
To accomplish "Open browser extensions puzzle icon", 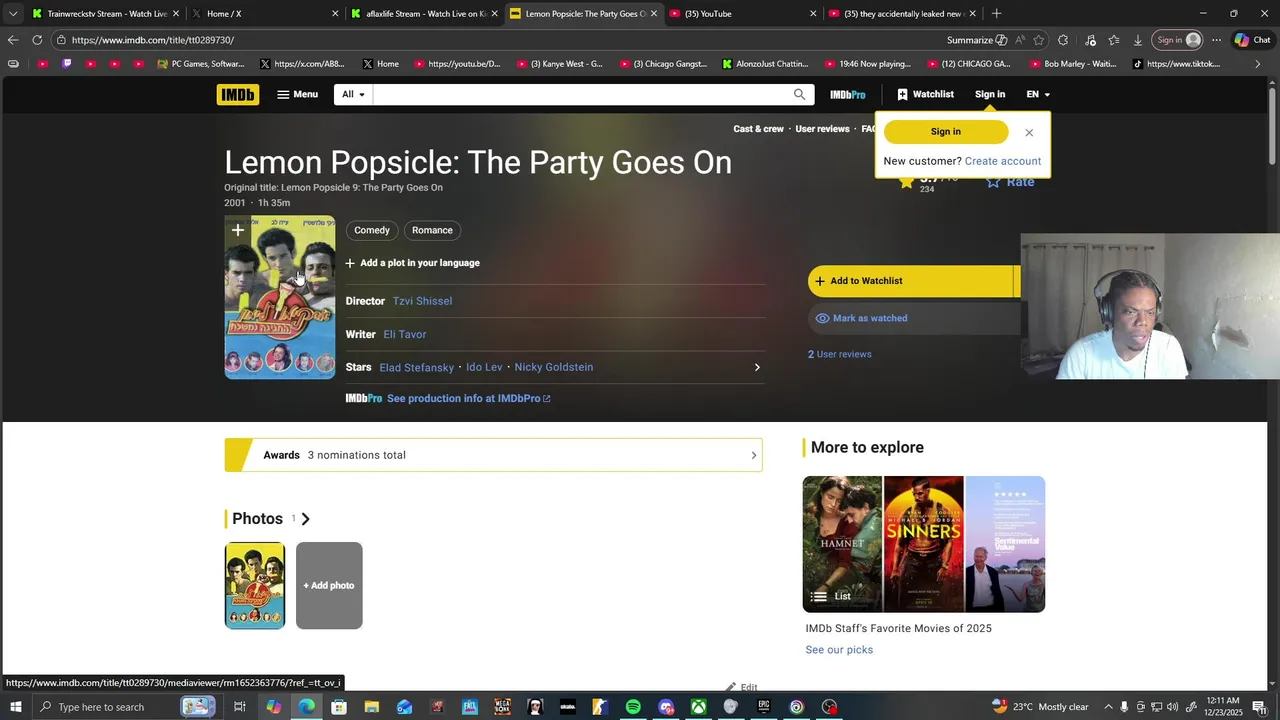I will (1063, 40).
